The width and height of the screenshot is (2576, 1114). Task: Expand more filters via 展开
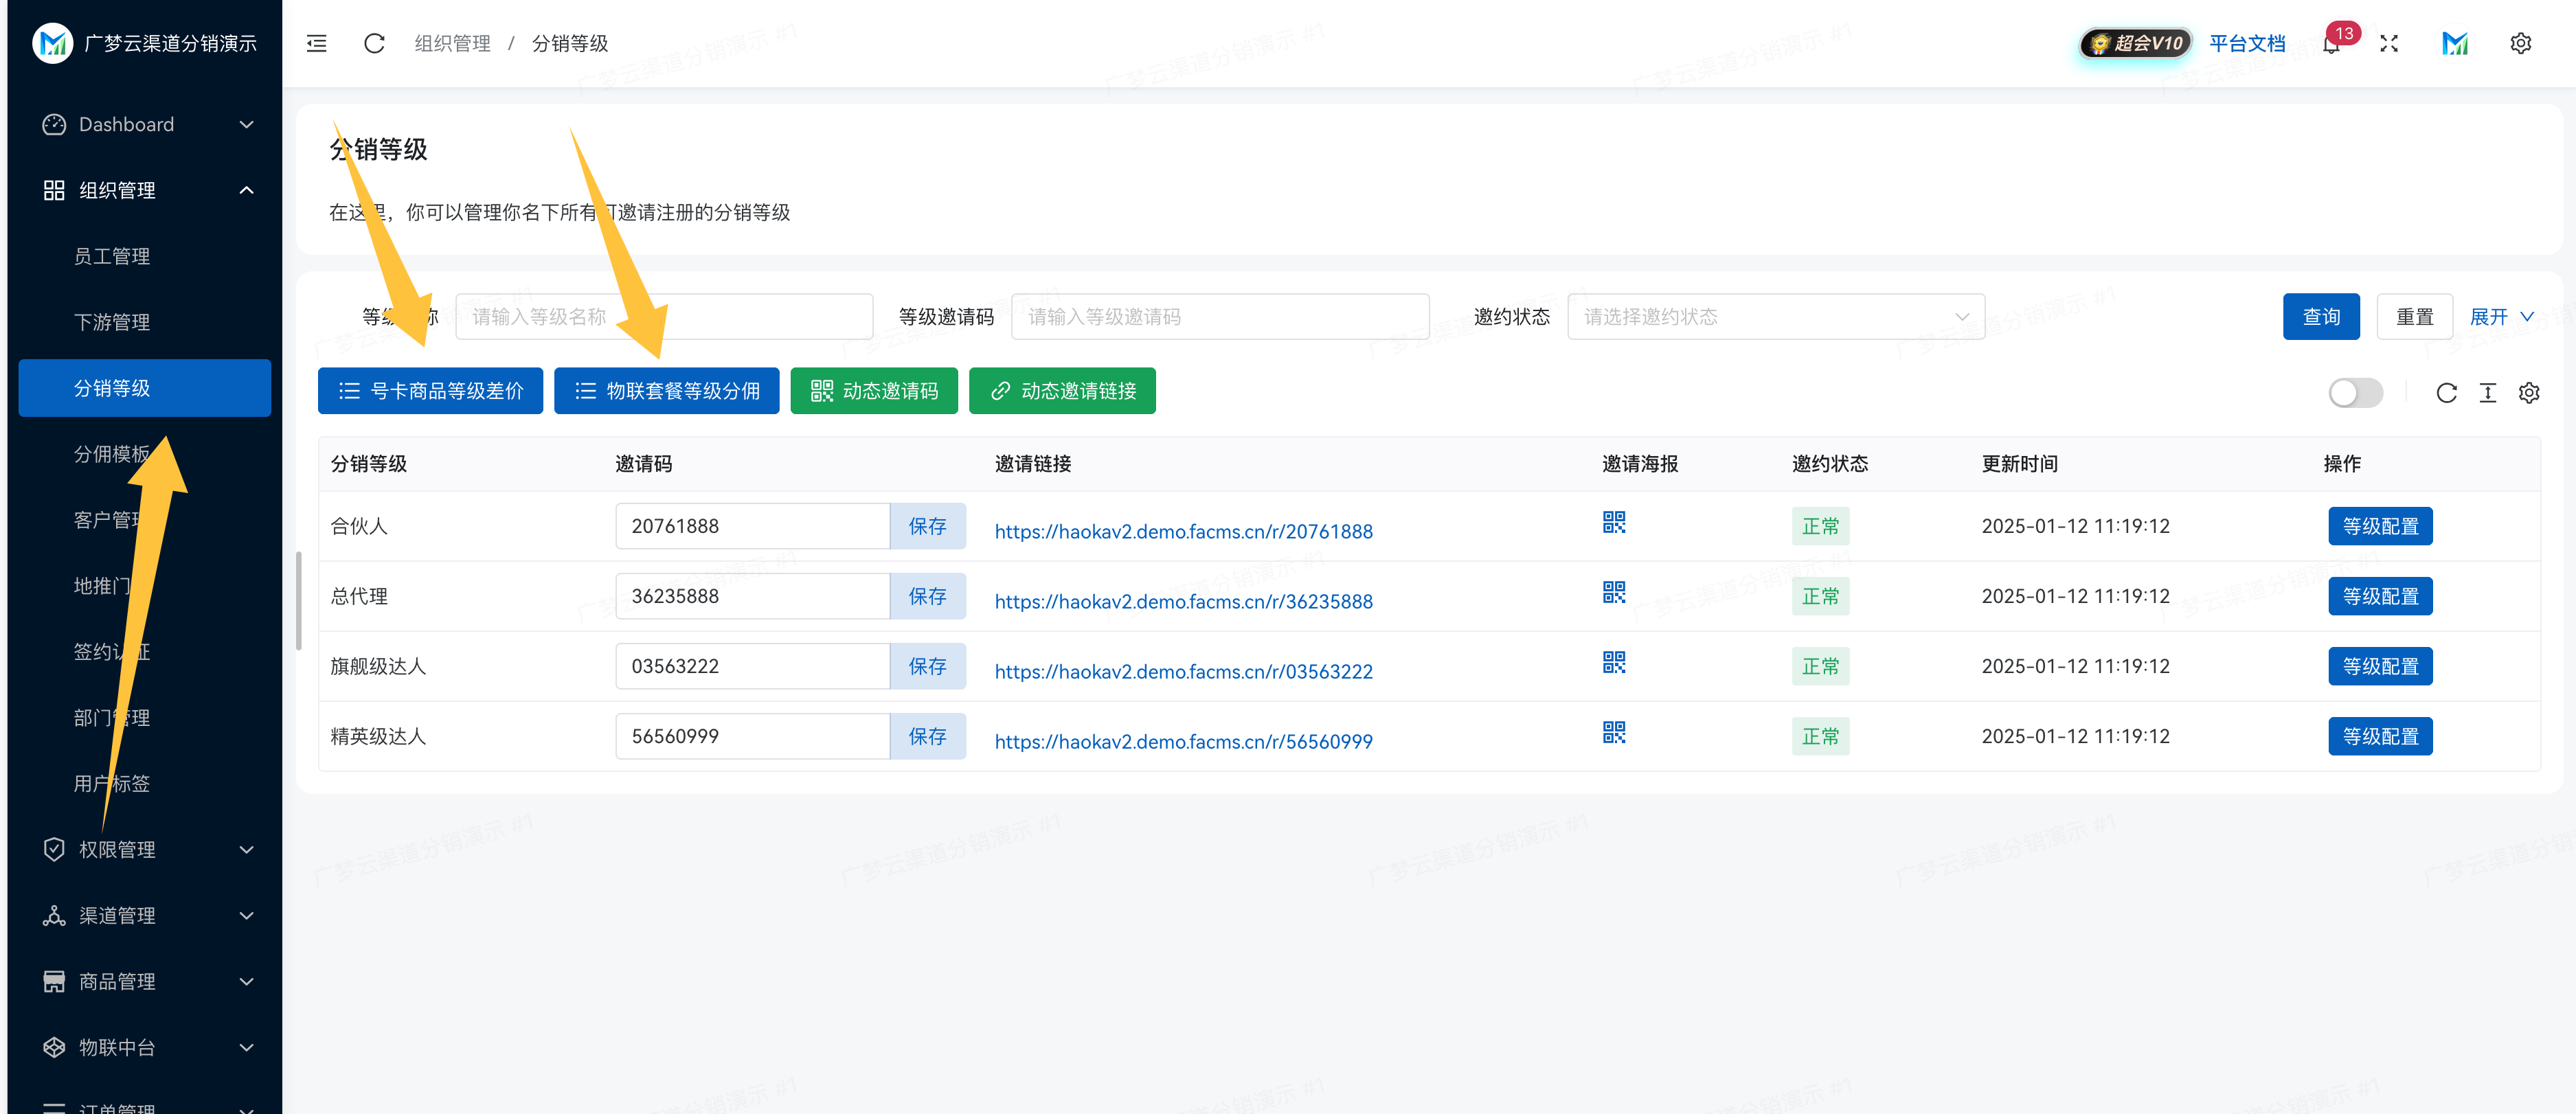tap(2501, 317)
